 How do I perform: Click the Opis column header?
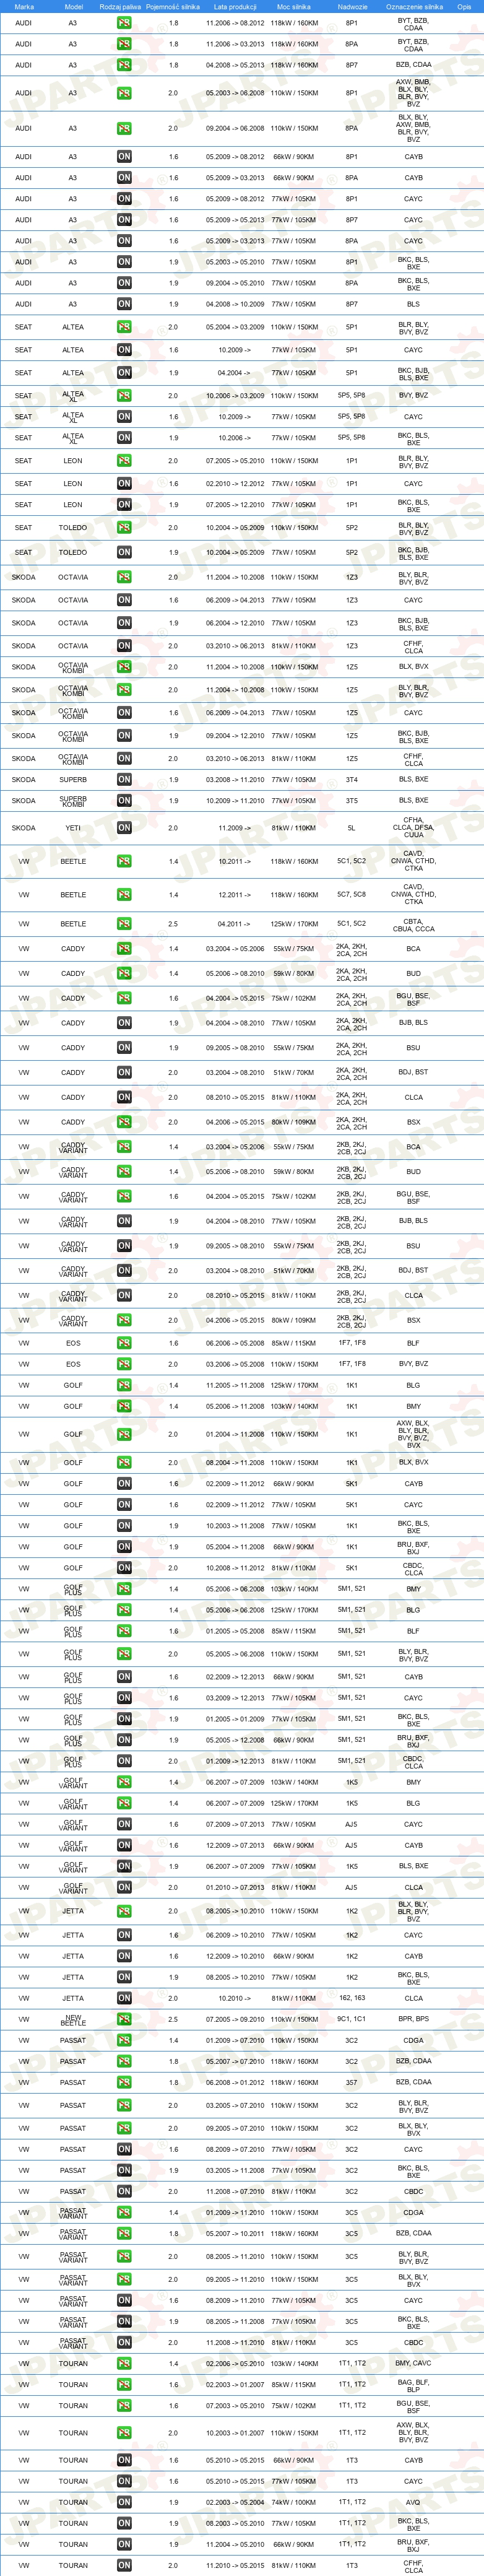(x=464, y=6)
